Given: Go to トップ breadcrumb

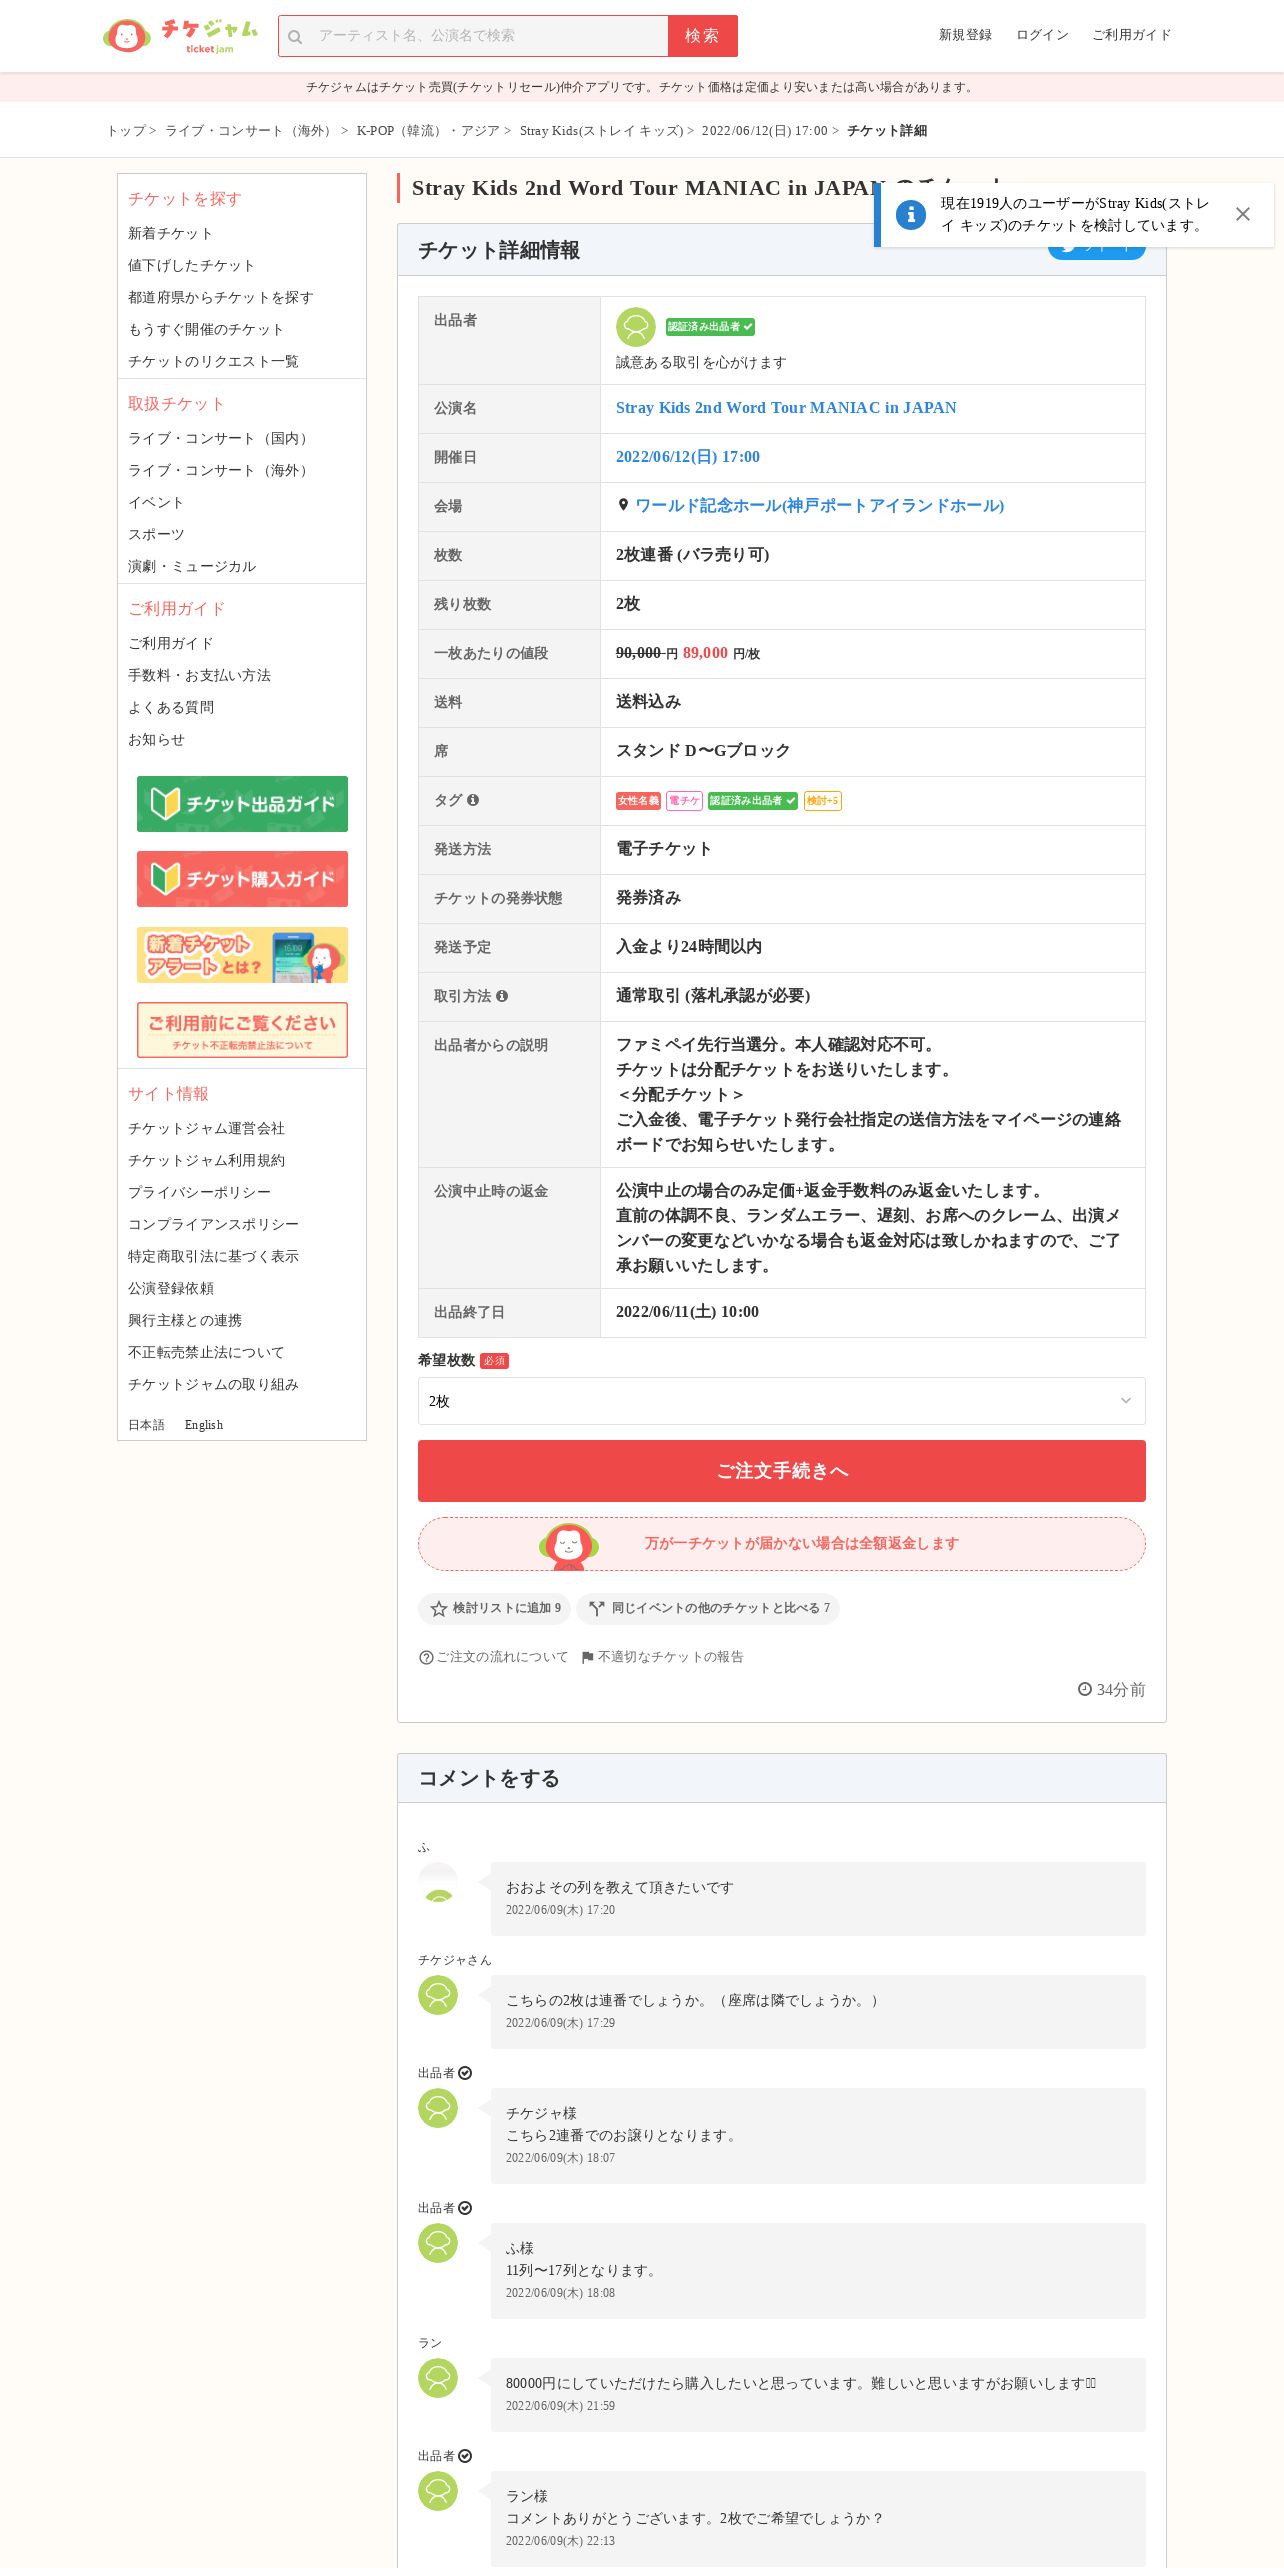Looking at the screenshot, I should point(126,131).
